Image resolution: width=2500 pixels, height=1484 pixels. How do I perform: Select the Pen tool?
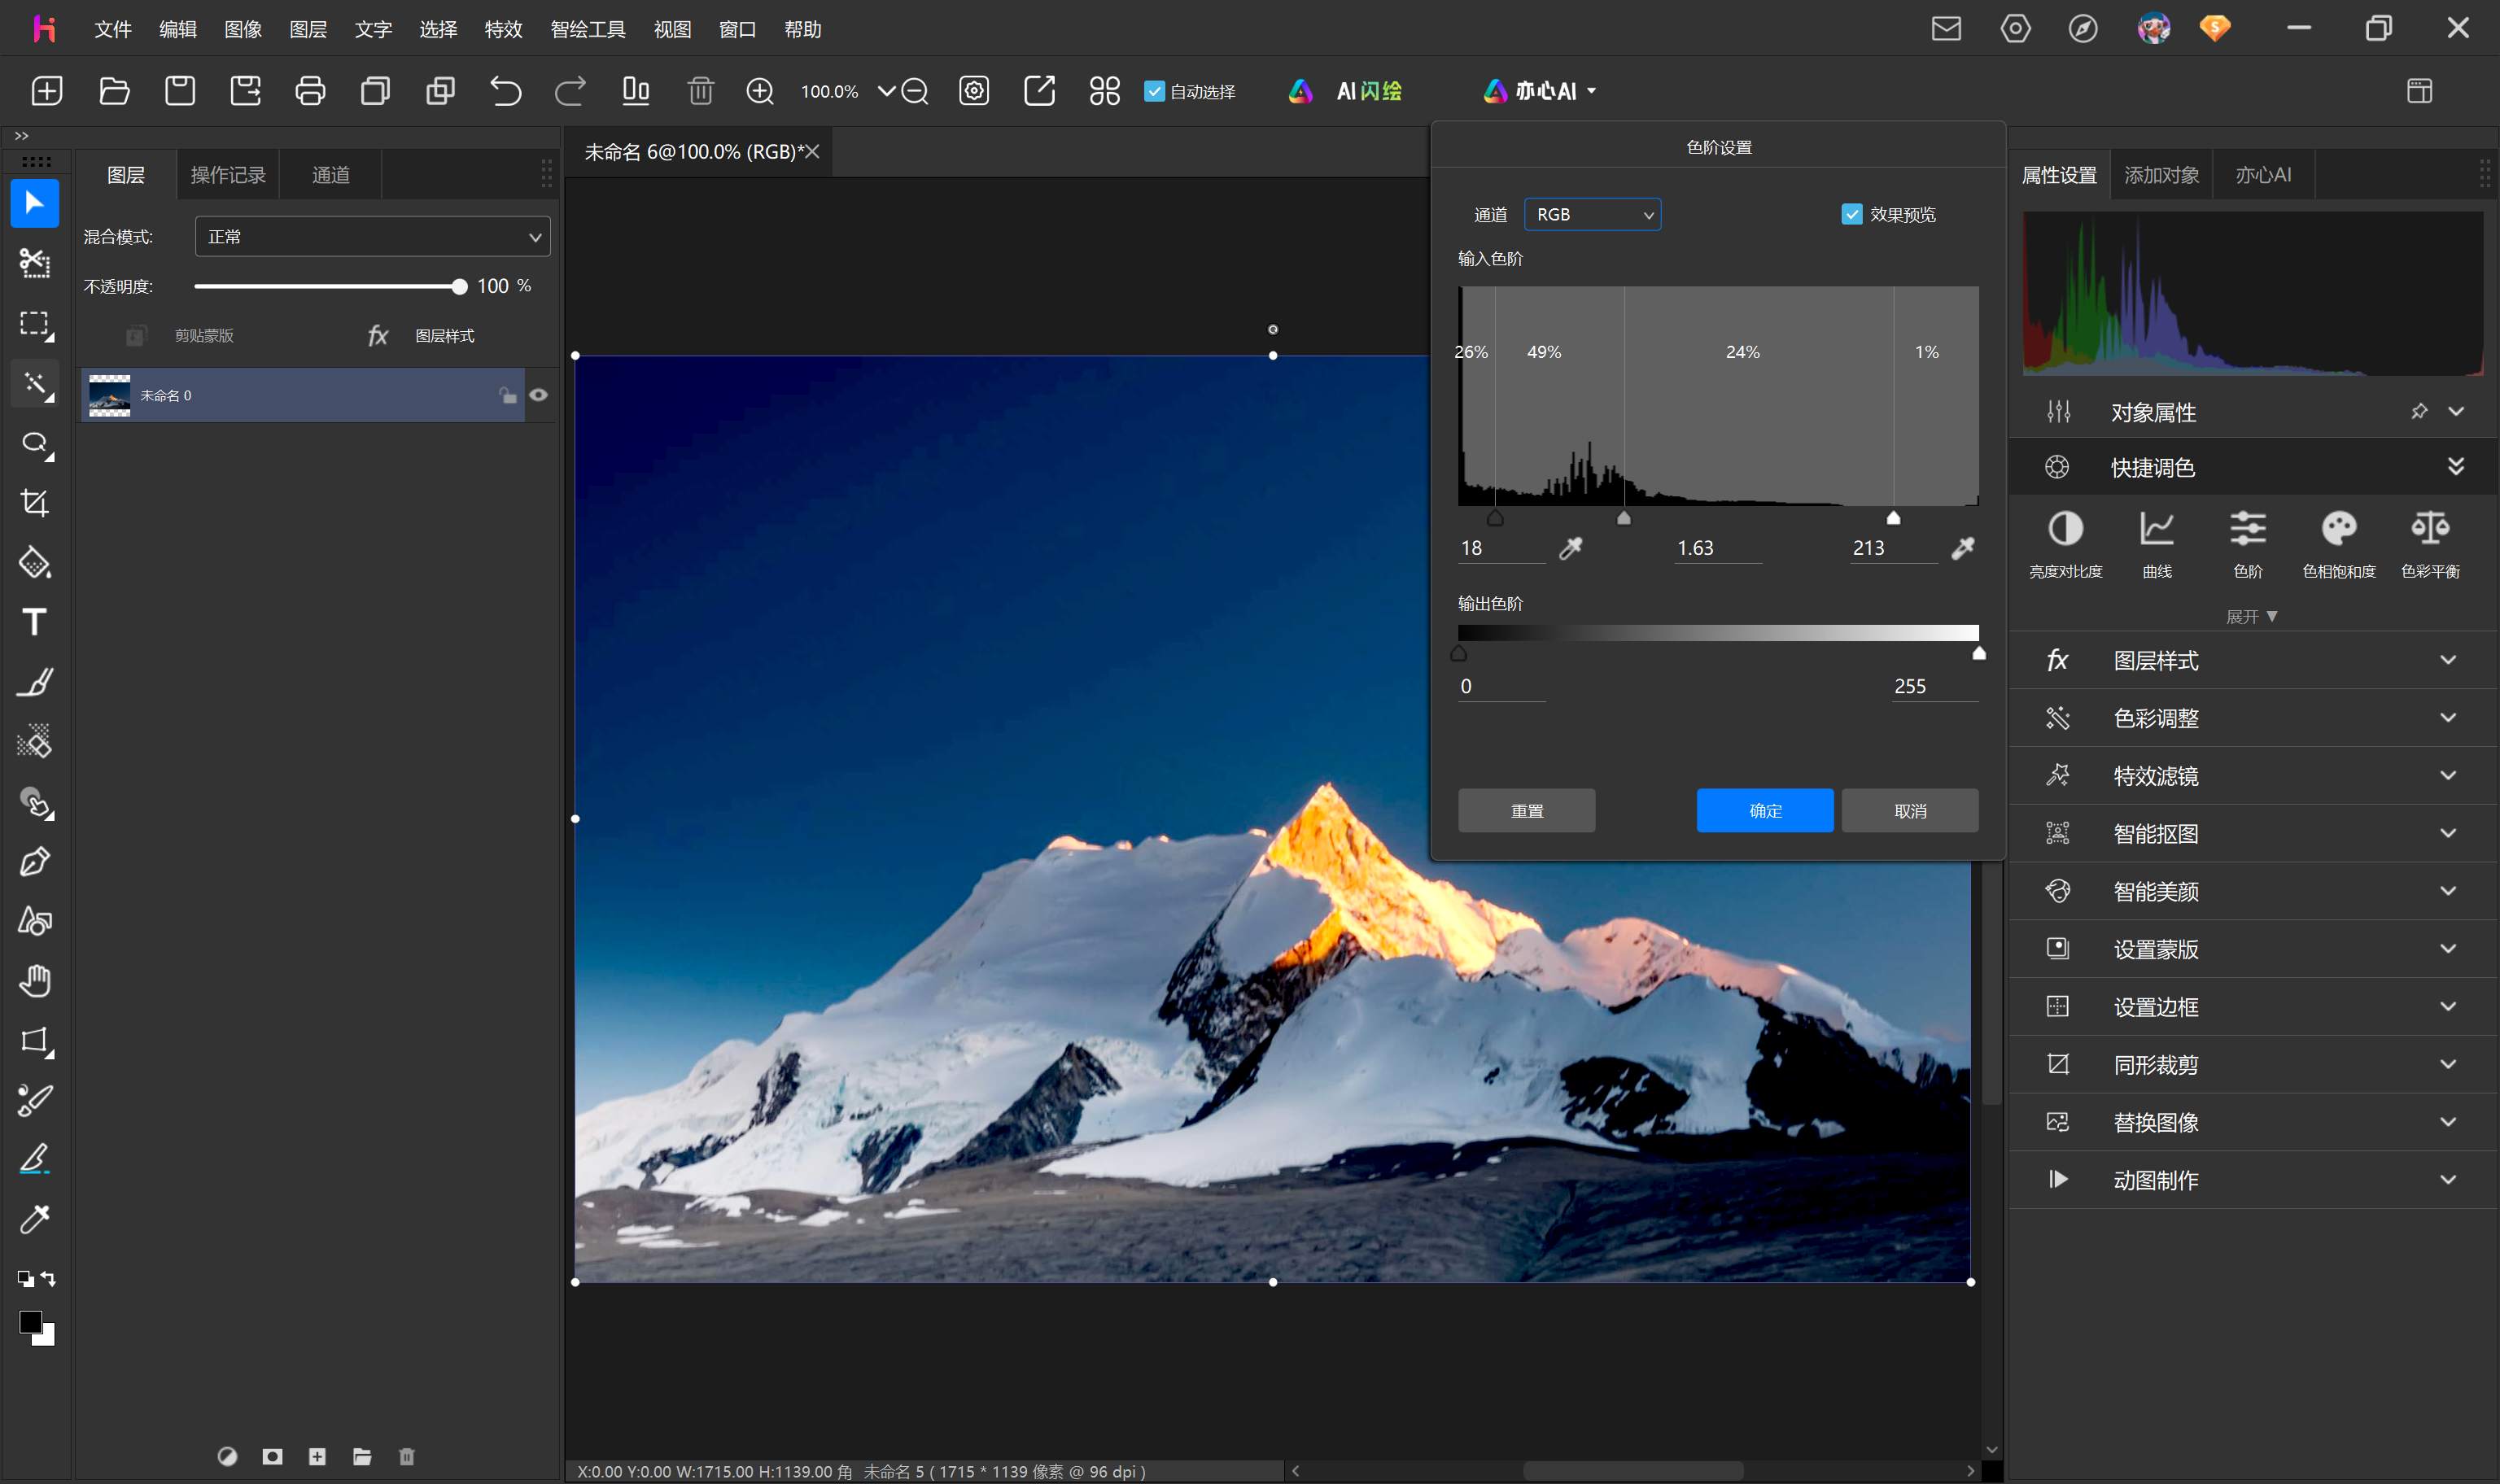[x=35, y=862]
